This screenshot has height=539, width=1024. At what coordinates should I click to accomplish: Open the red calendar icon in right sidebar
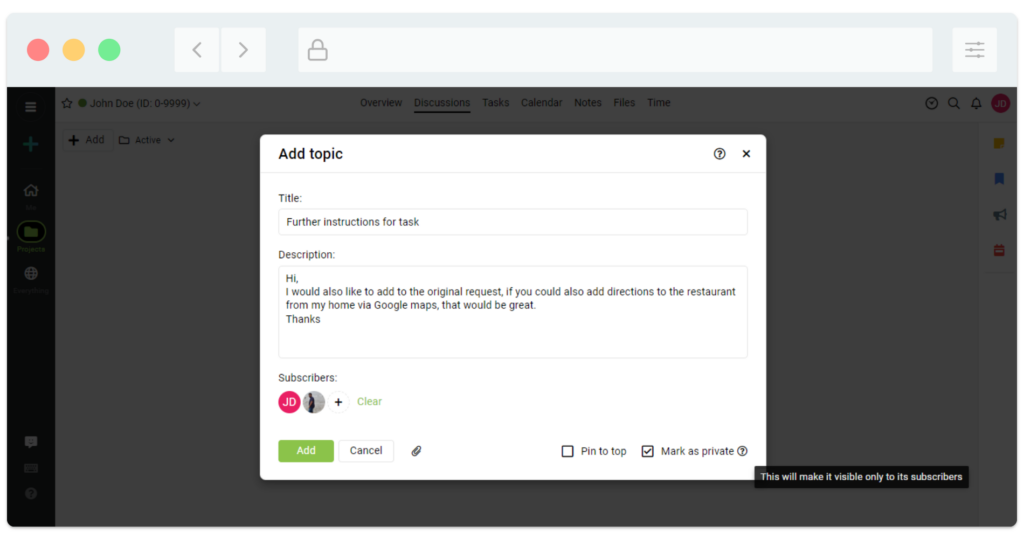[998, 250]
